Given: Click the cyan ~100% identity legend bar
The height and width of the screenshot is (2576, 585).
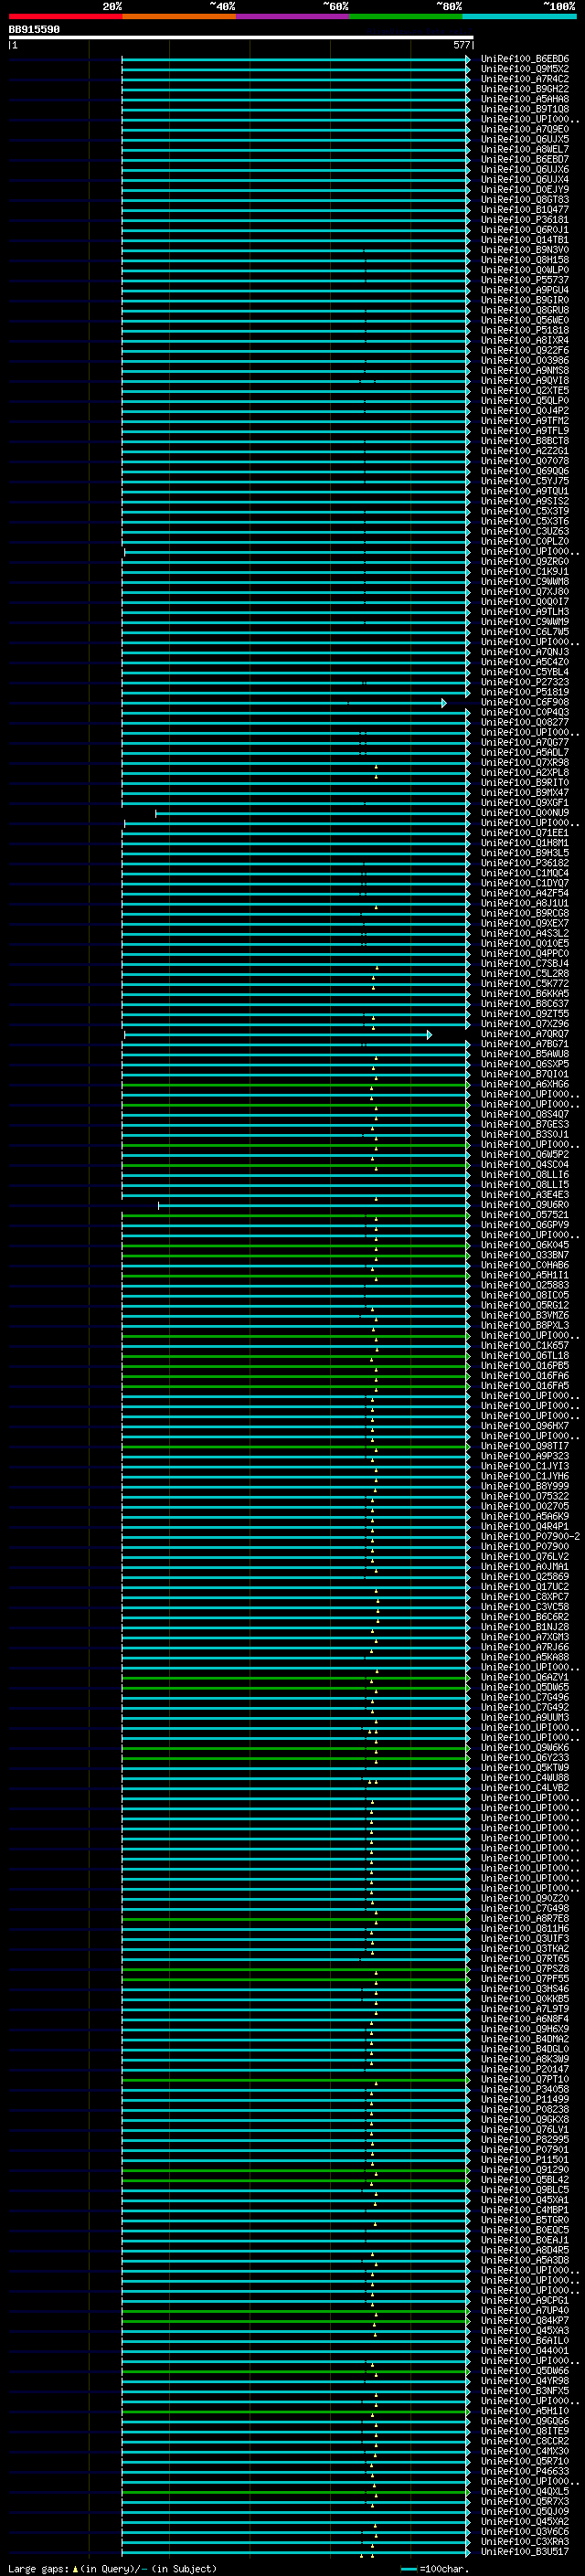Looking at the screenshot, I should click(x=520, y=16).
